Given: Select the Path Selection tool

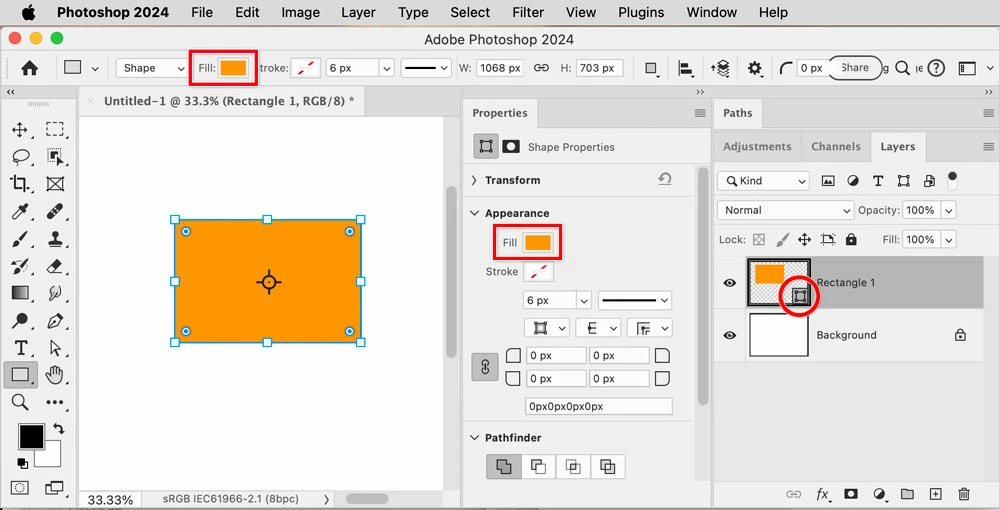Looking at the screenshot, I should point(55,347).
